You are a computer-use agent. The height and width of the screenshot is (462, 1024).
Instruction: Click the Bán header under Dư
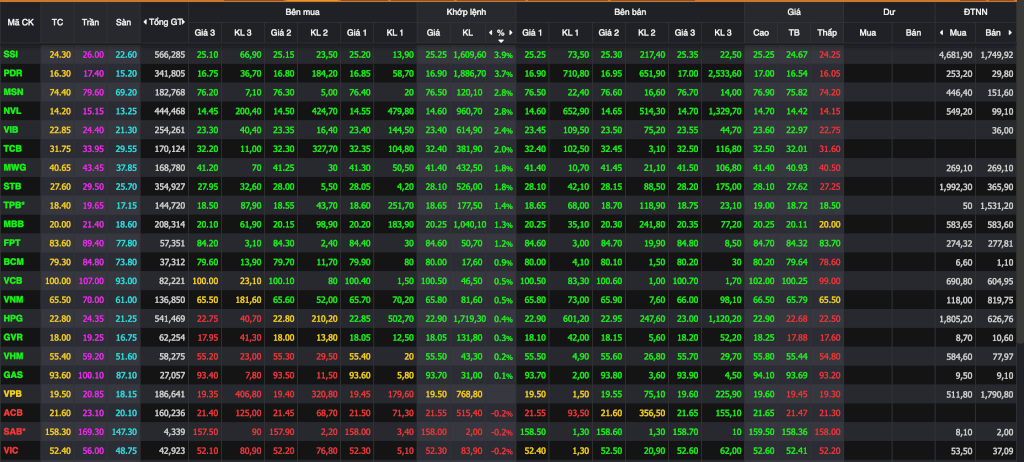pos(913,32)
